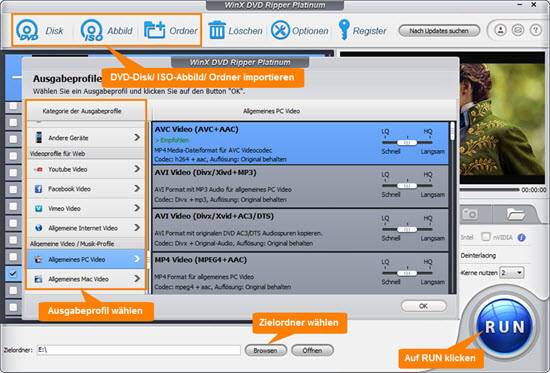Click the Vimeo Video icon
The image size is (550, 373).
39,208
